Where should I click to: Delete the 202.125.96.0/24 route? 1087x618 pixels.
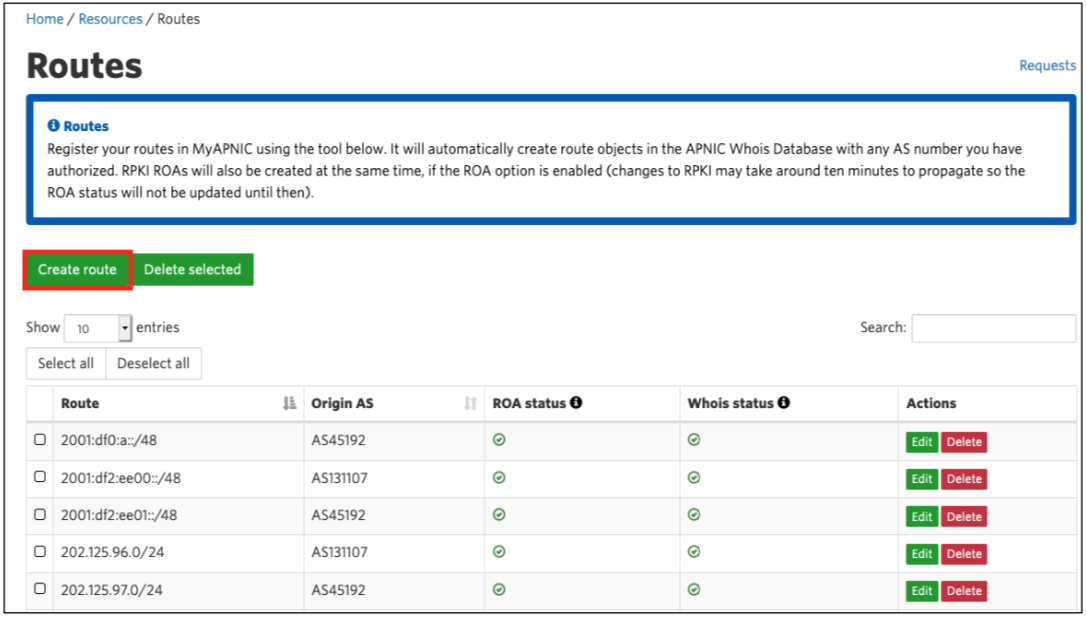pyautogui.click(x=964, y=554)
